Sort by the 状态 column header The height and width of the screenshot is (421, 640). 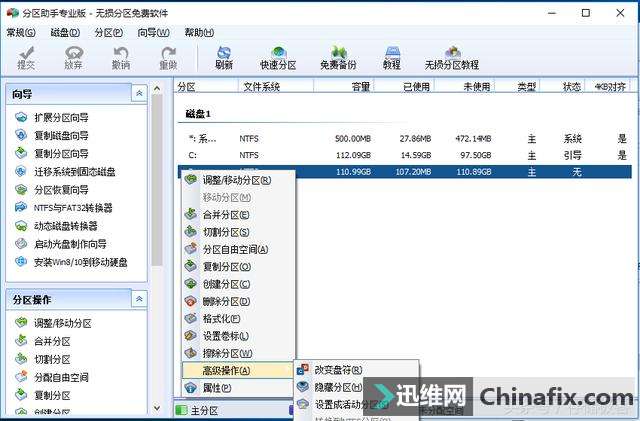pyautogui.click(x=562, y=87)
